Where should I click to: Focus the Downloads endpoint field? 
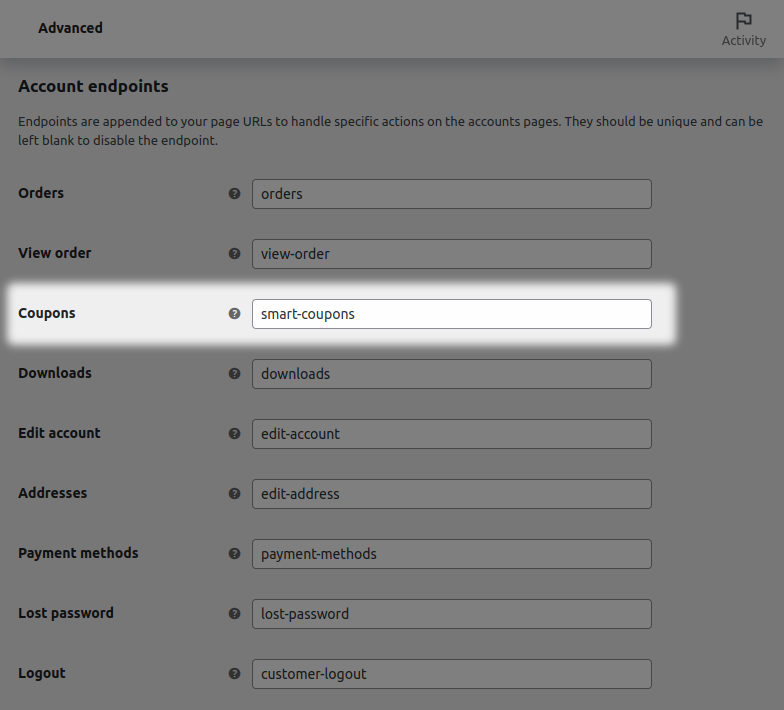(x=452, y=374)
